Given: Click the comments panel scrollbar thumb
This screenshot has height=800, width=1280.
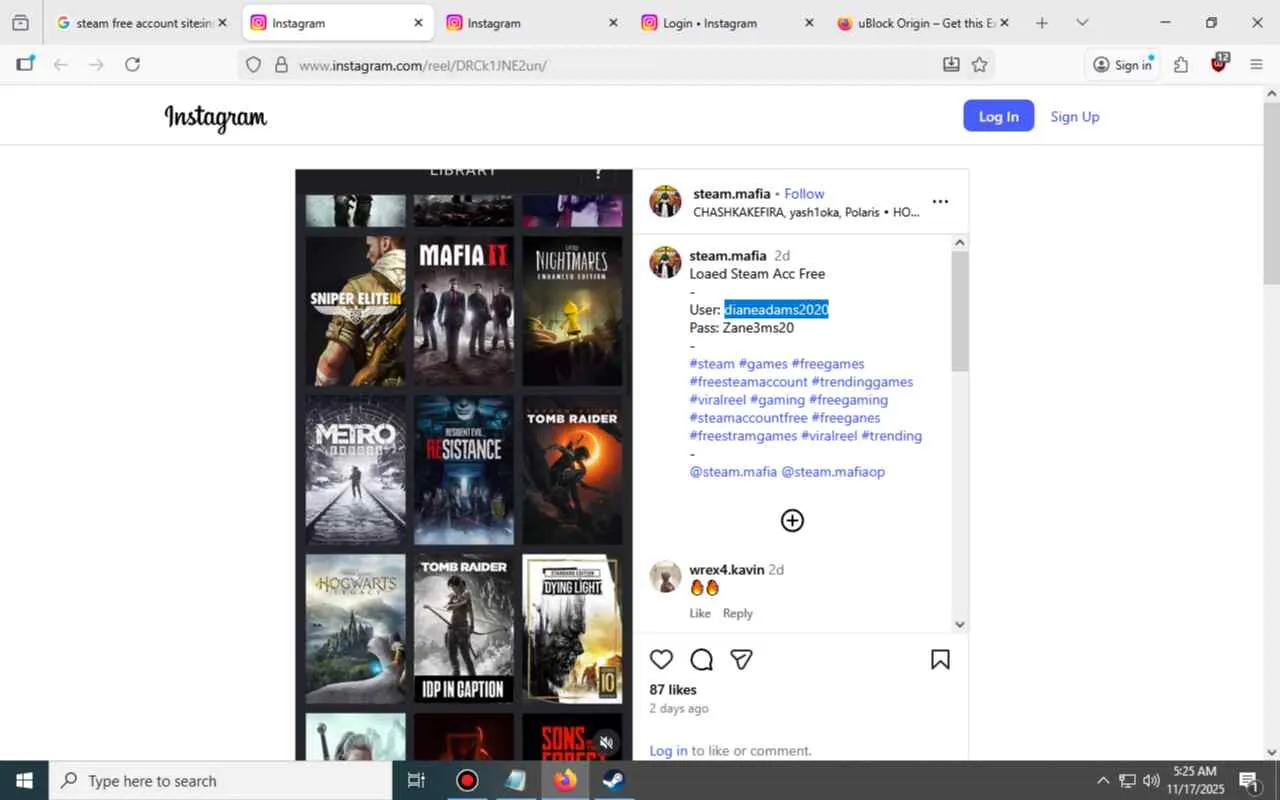Looking at the screenshot, I should tap(960, 311).
